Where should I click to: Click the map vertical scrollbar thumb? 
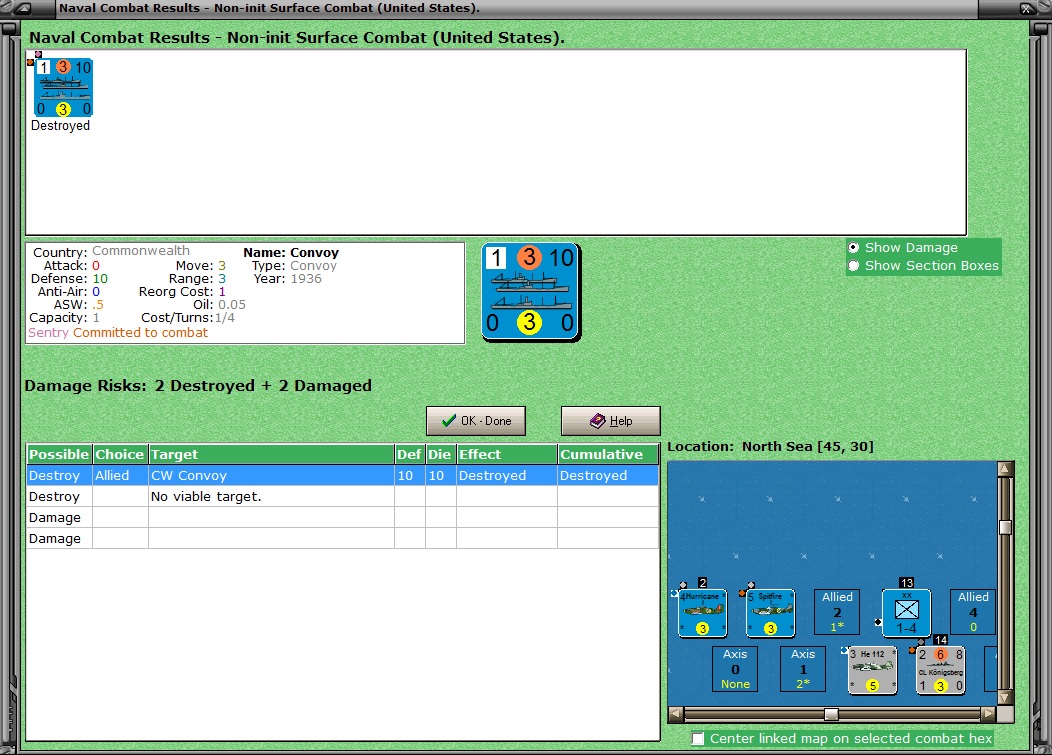click(1005, 527)
